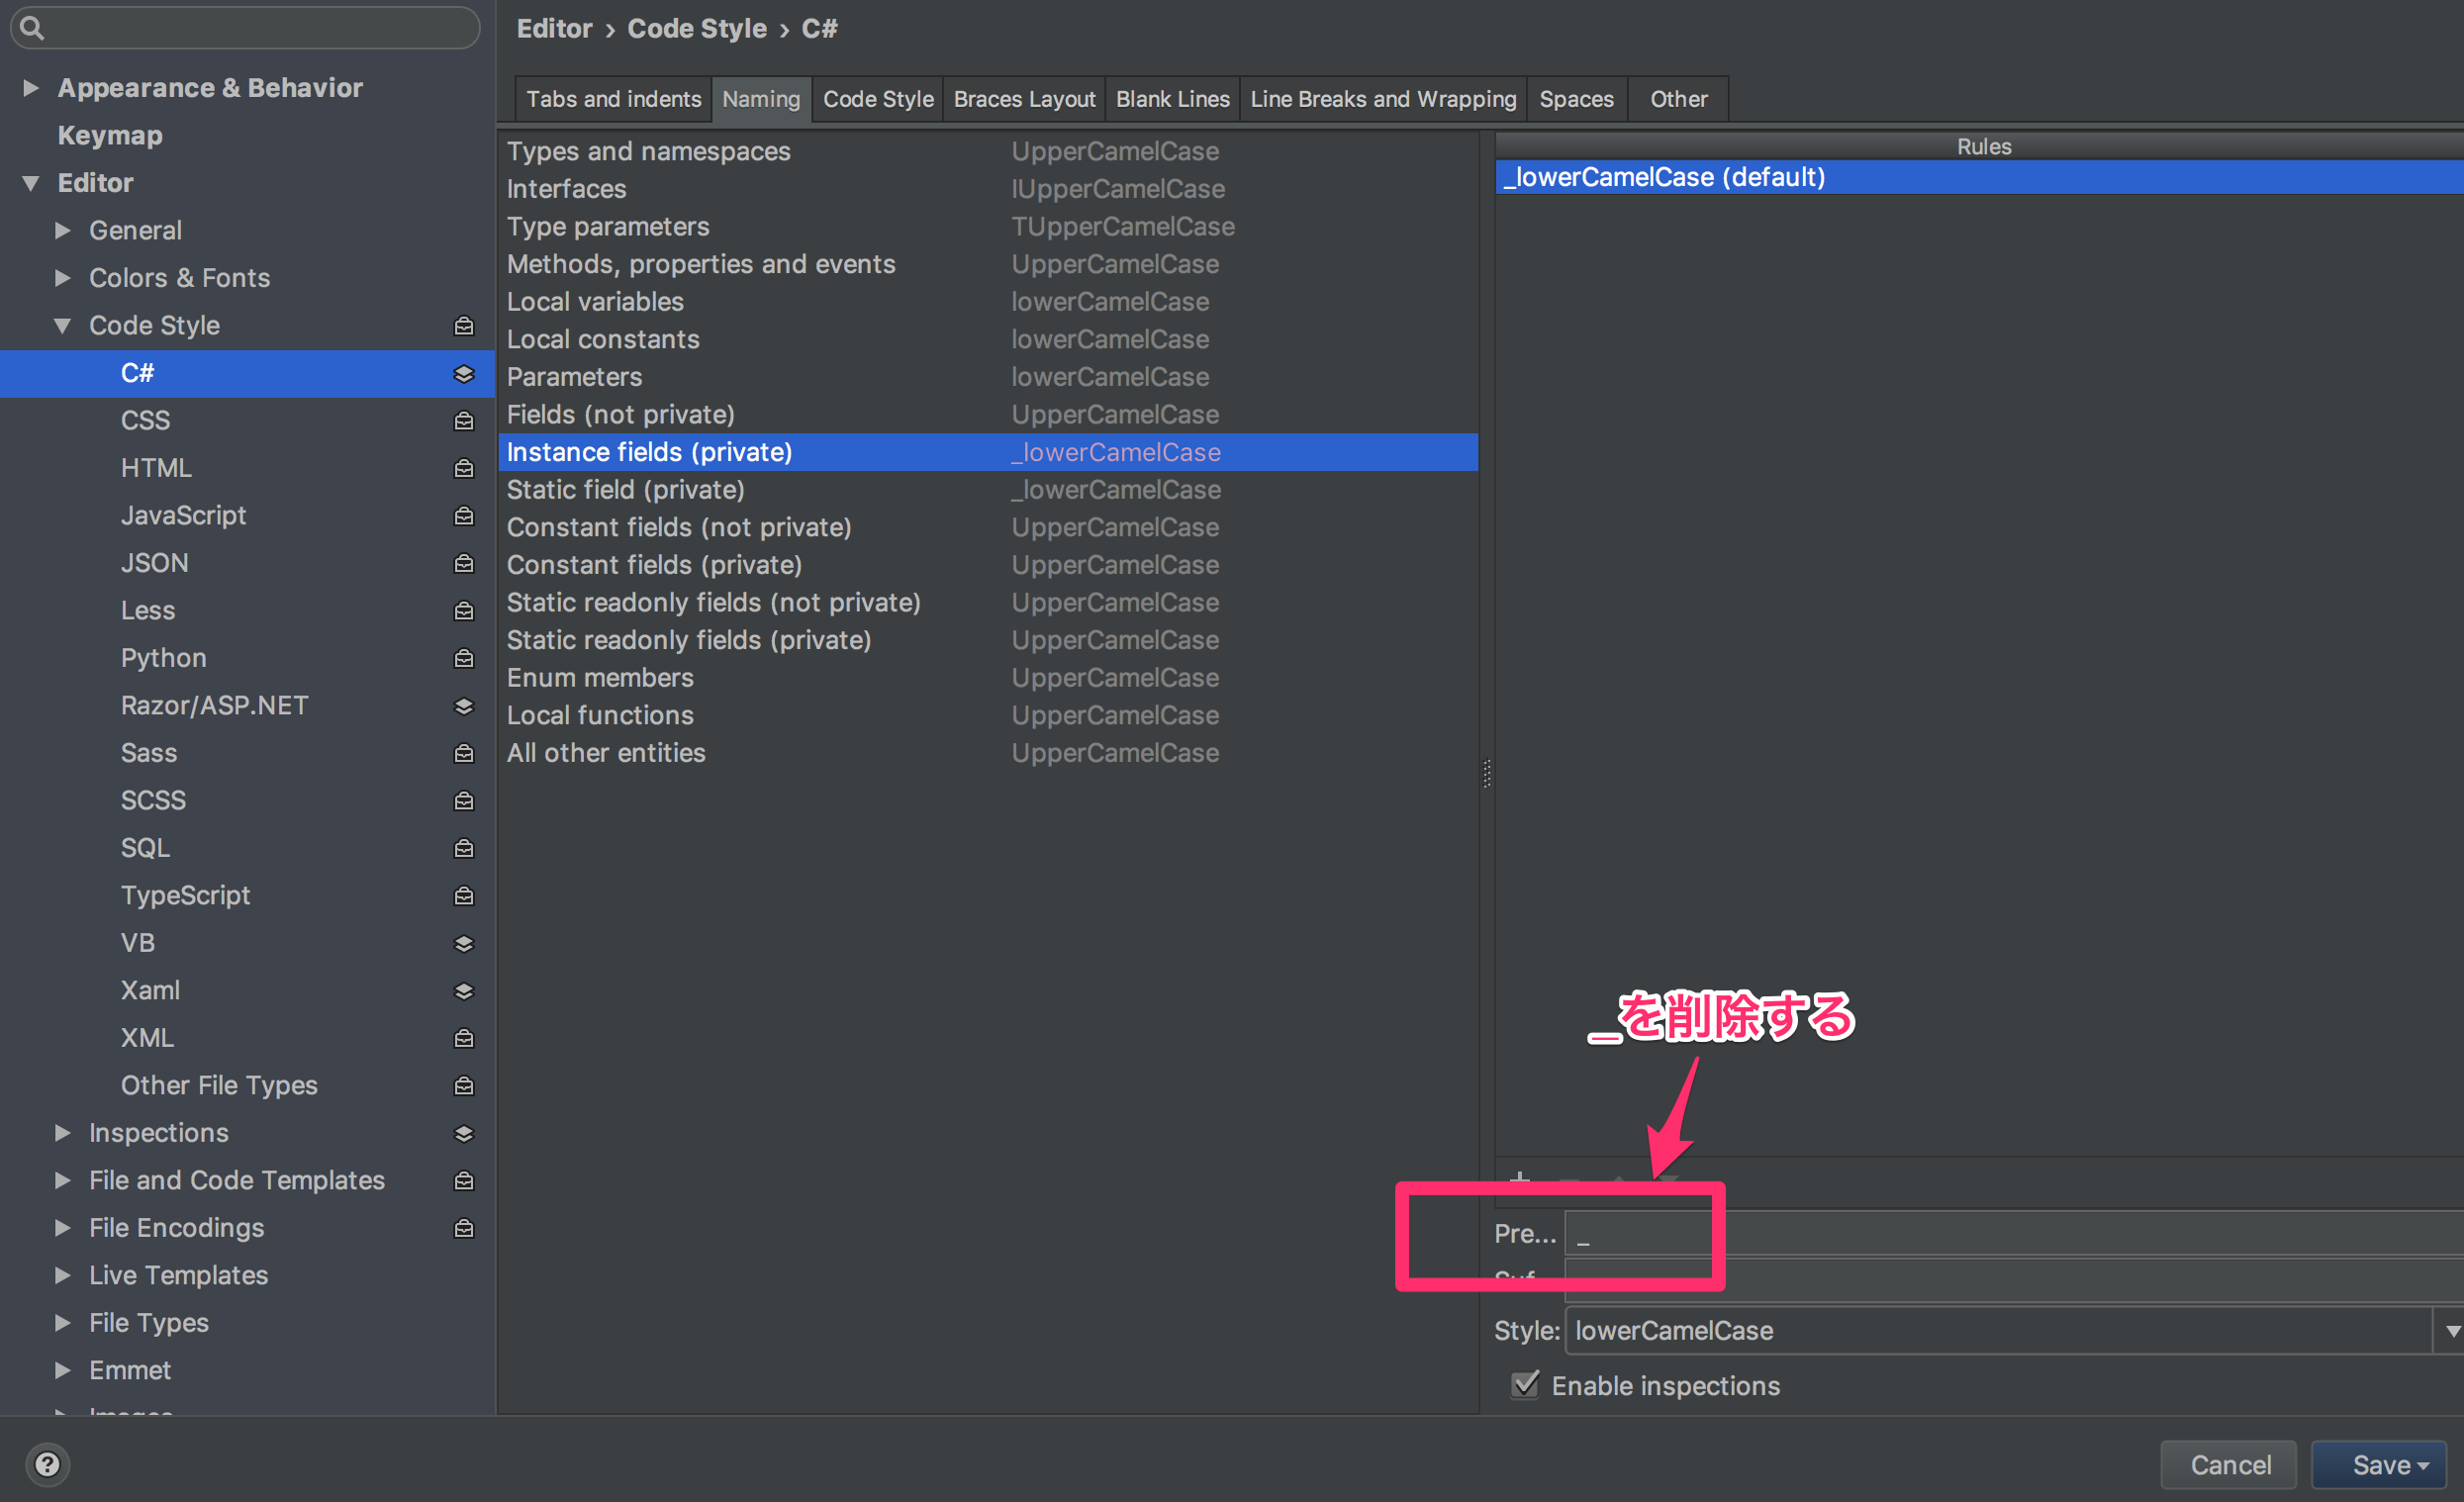Select Fields (not private) row

(988, 415)
